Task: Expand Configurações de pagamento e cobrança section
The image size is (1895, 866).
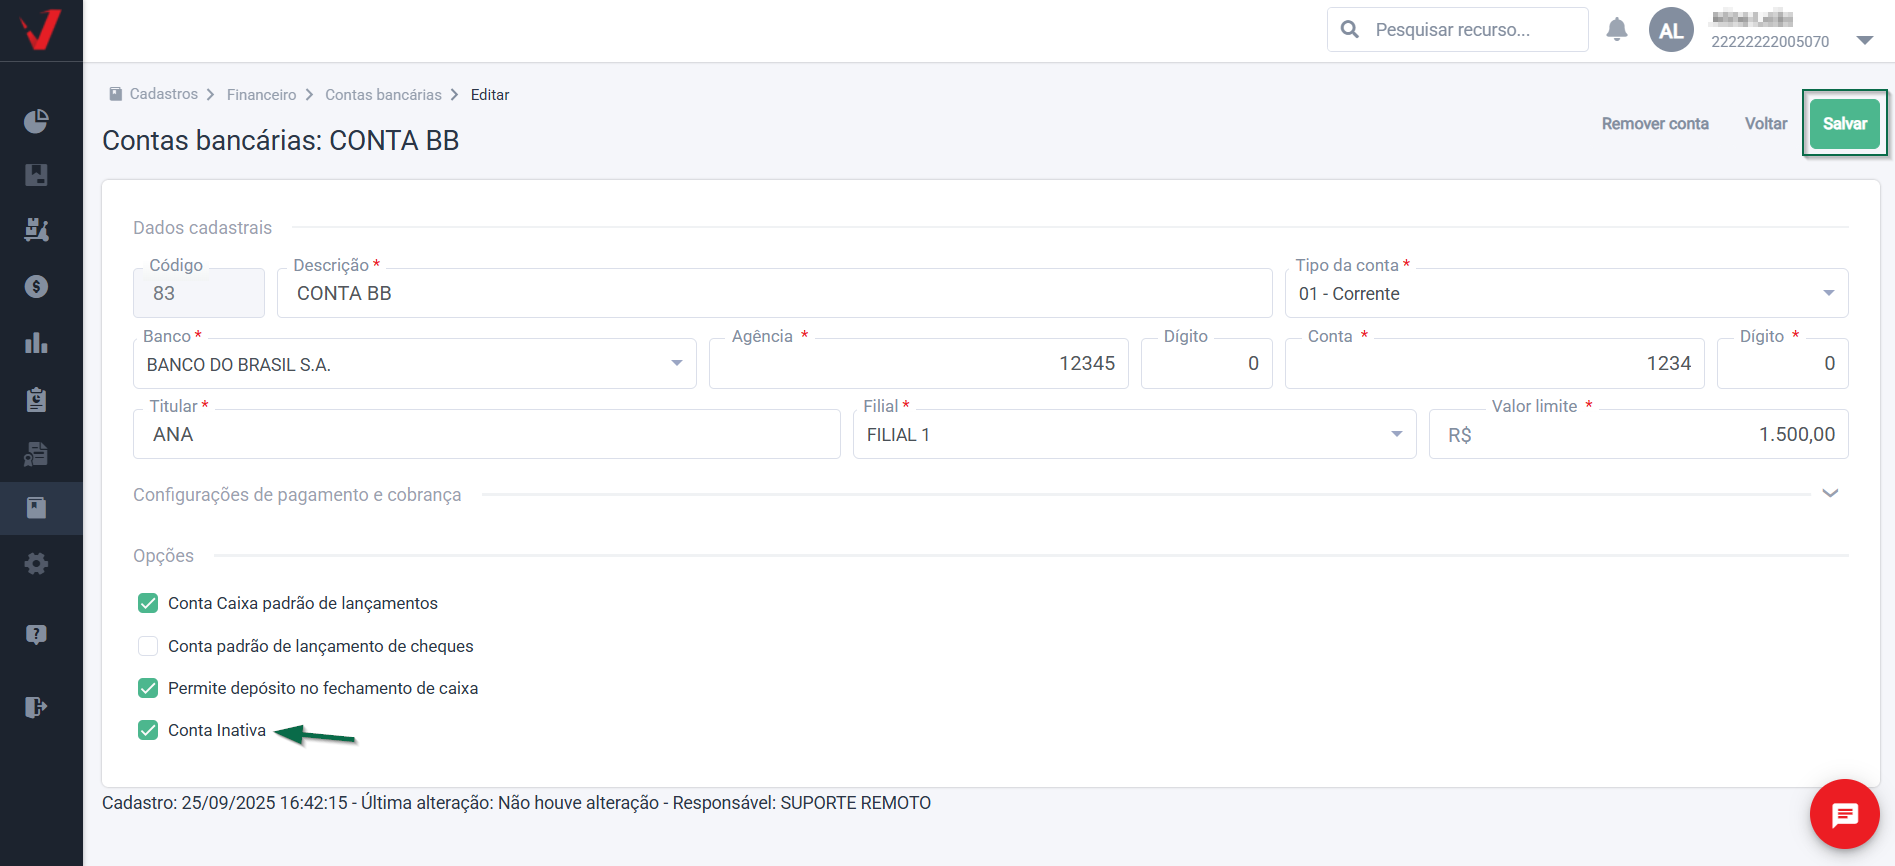Action: tap(1830, 494)
